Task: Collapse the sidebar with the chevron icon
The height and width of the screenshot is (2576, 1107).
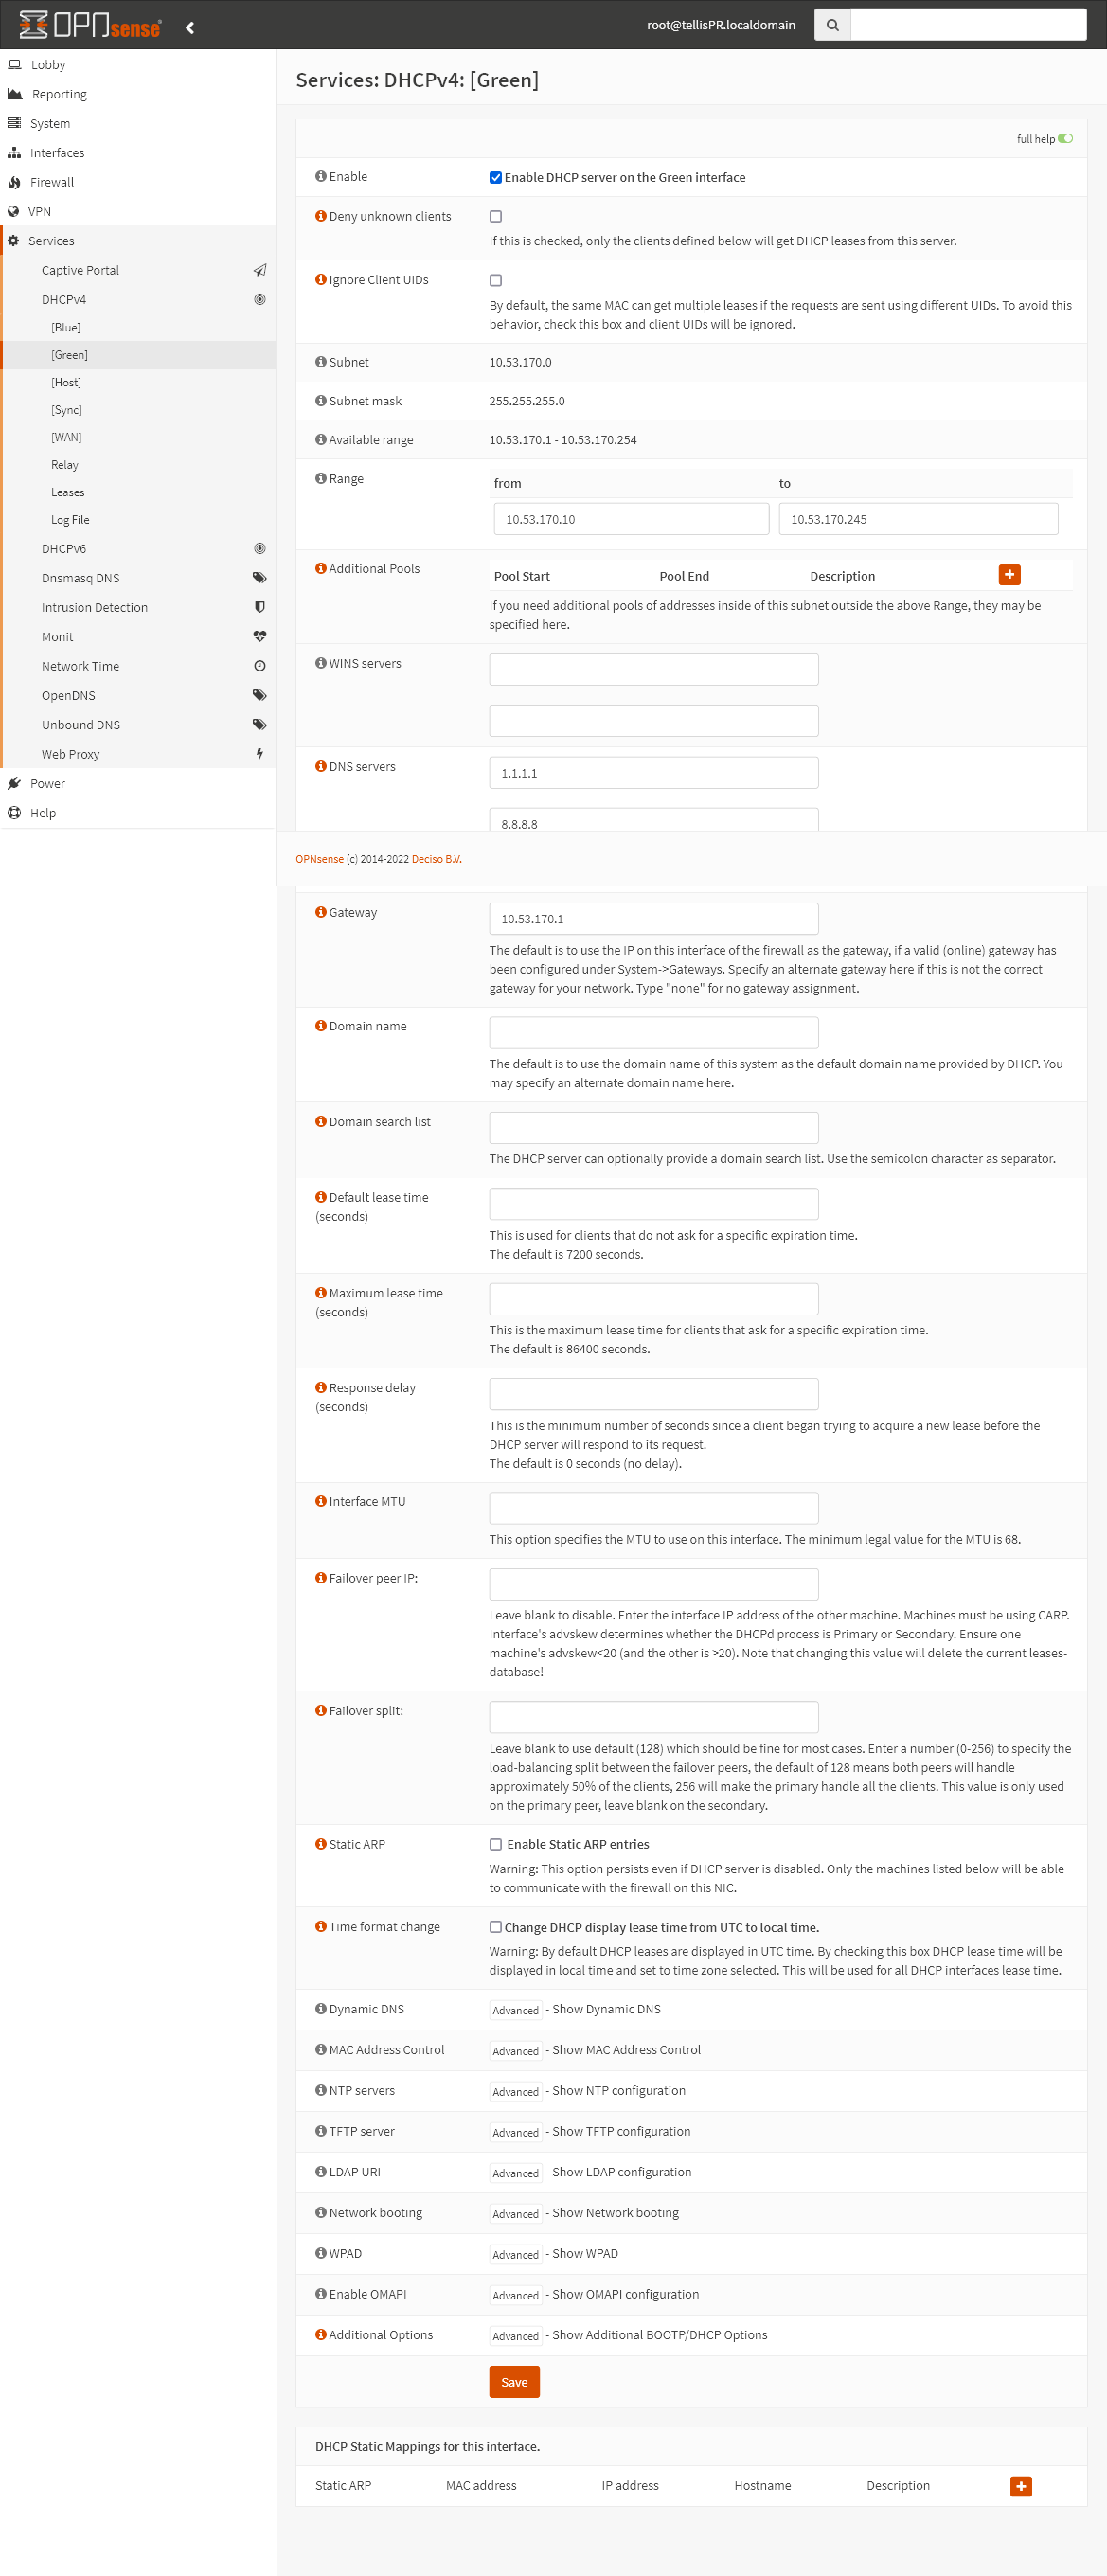Action: [190, 27]
